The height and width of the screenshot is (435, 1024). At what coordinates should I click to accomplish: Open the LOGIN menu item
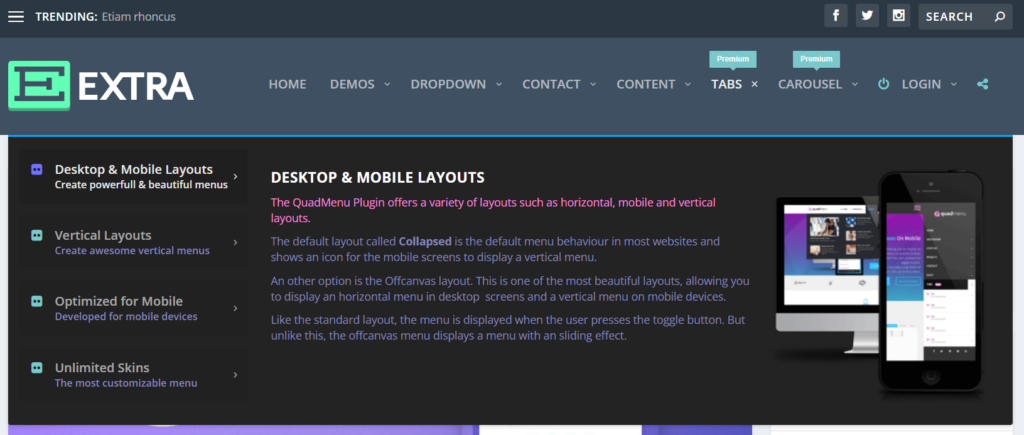(921, 84)
